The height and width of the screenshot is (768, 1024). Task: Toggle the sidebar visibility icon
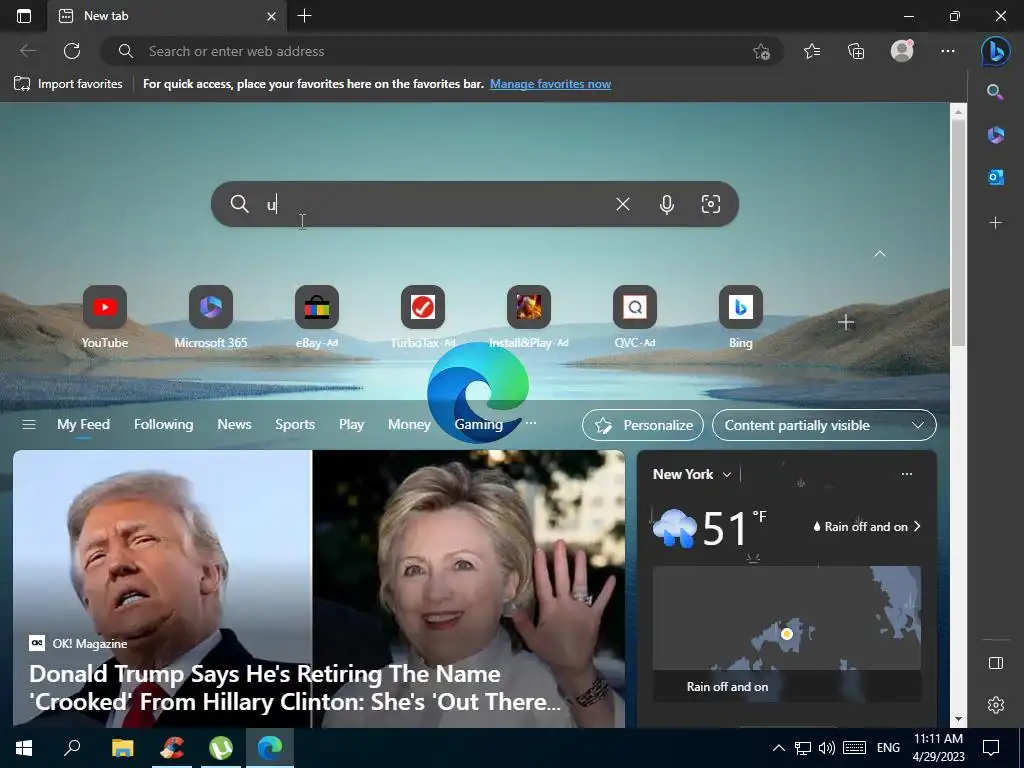pyautogui.click(x=995, y=663)
